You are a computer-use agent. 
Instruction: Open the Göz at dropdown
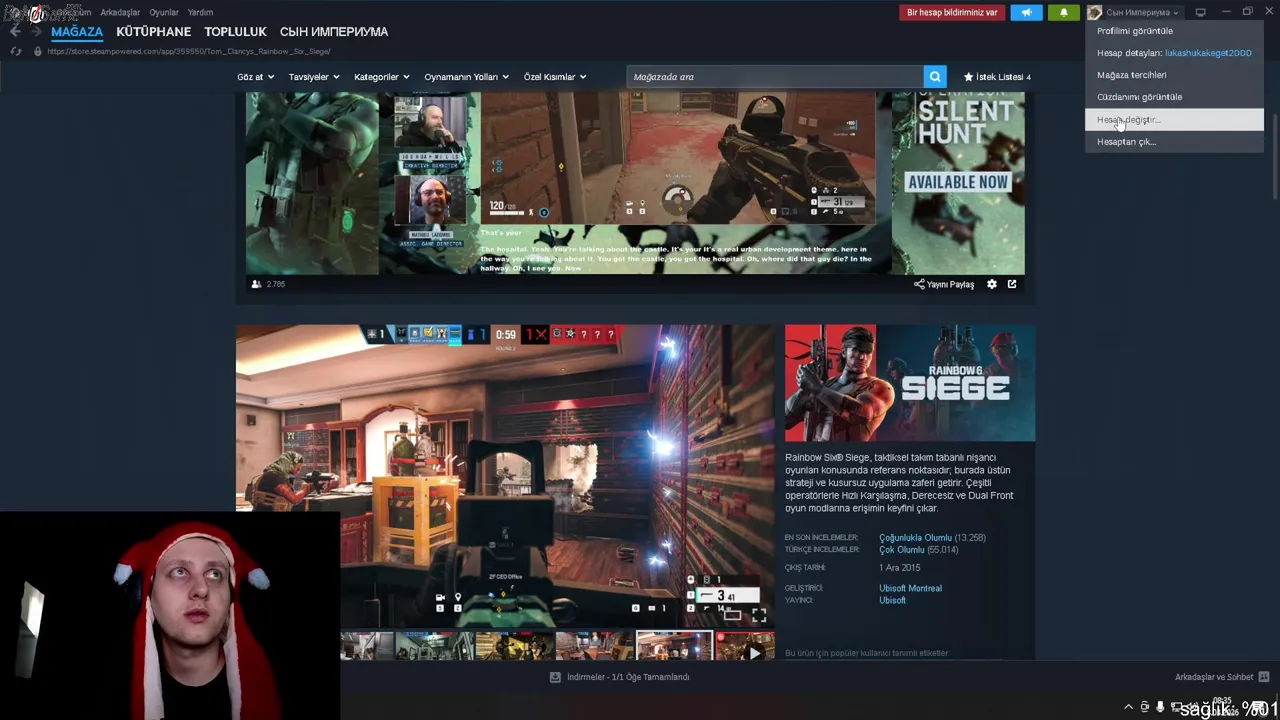click(255, 77)
